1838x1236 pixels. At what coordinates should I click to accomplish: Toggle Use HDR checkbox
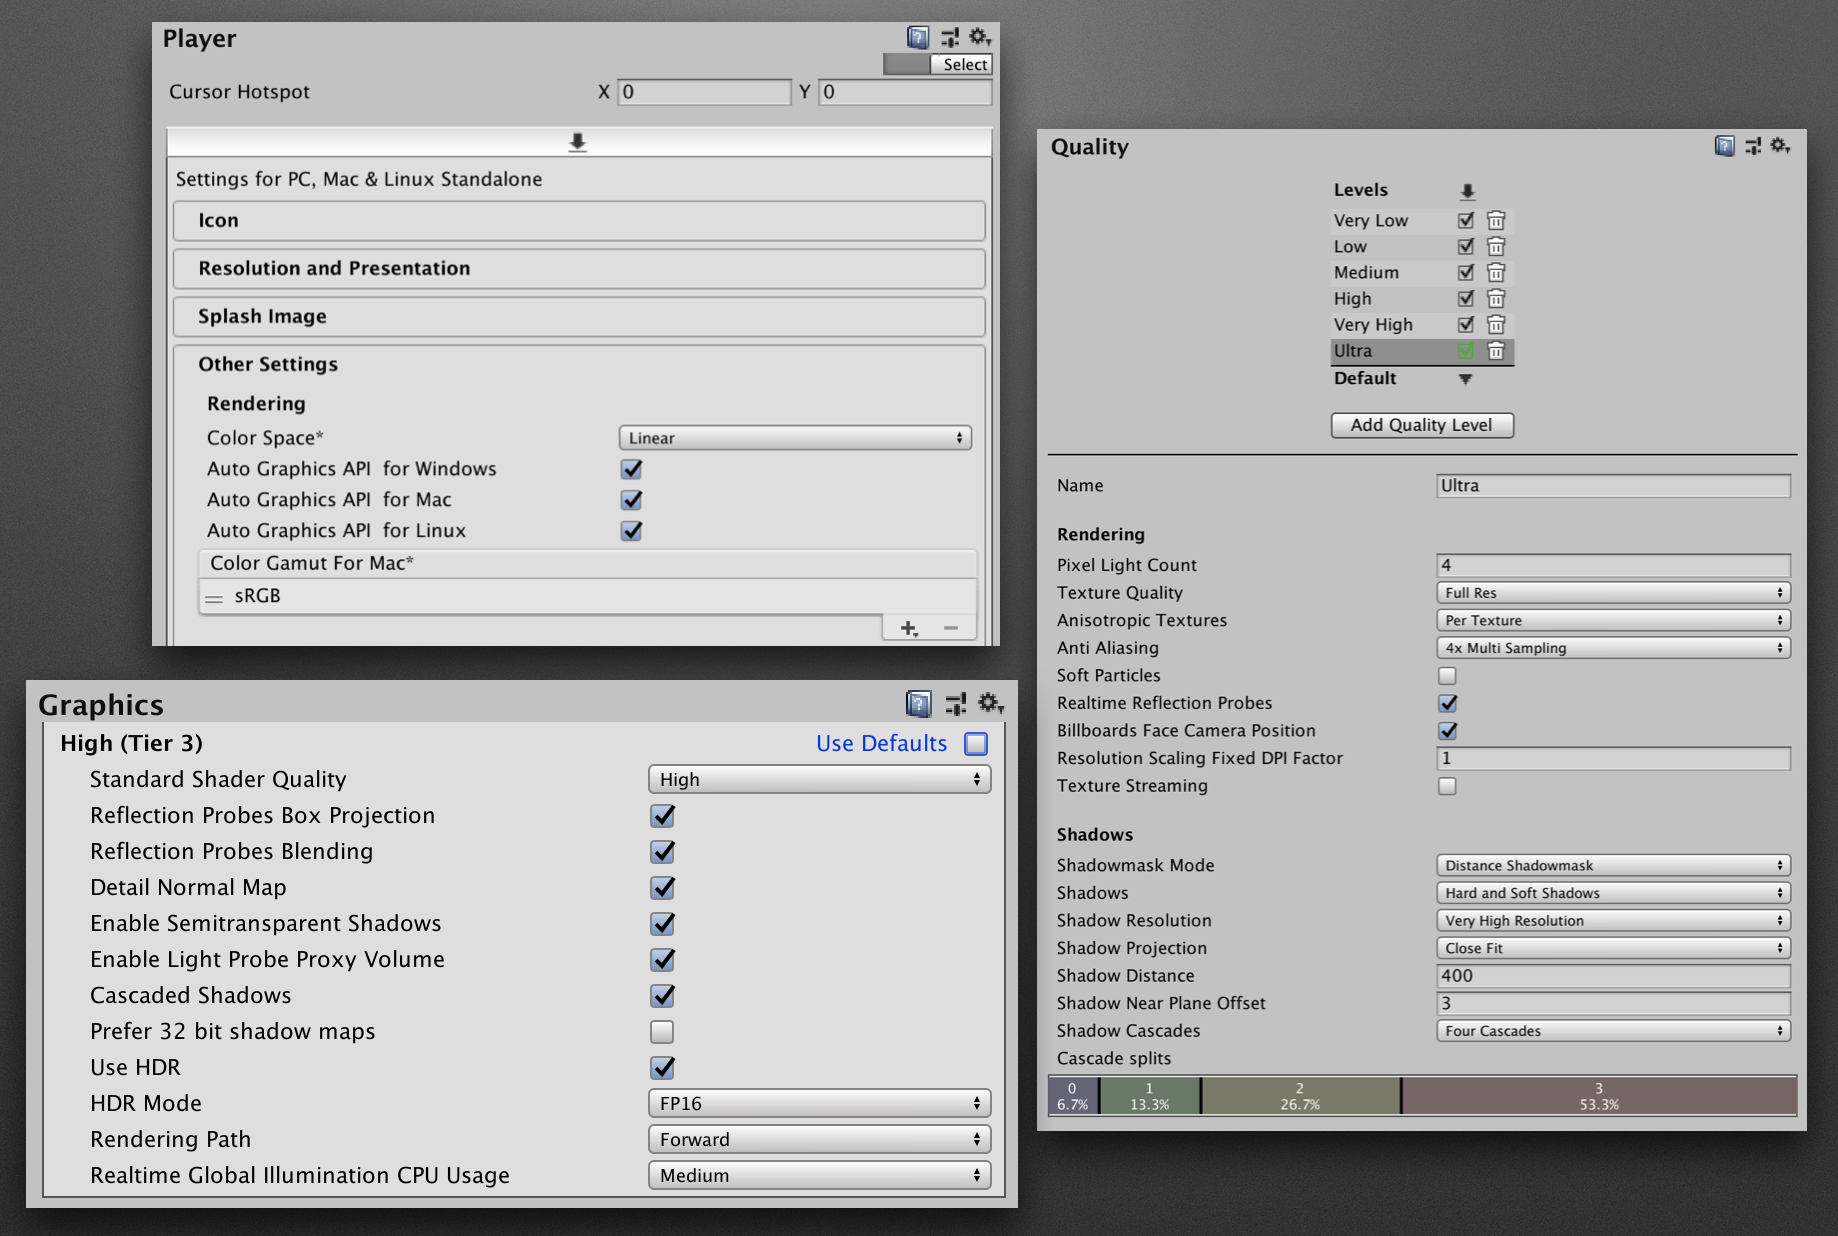[x=662, y=1068]
